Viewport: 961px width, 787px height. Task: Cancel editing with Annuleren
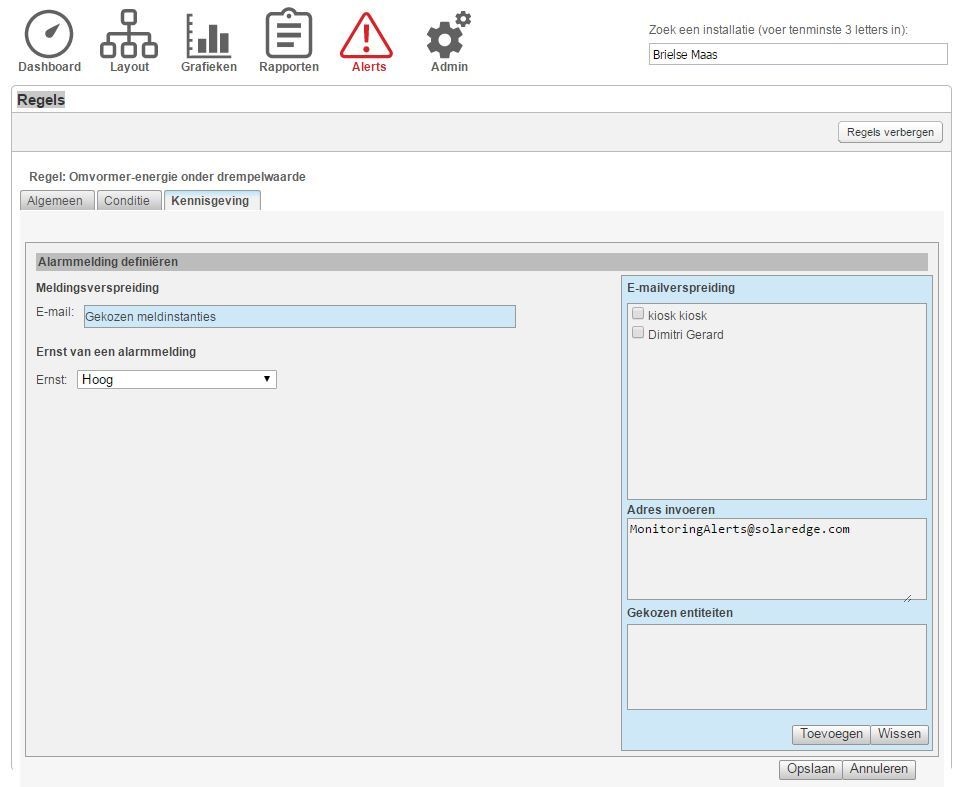[879, 769]
